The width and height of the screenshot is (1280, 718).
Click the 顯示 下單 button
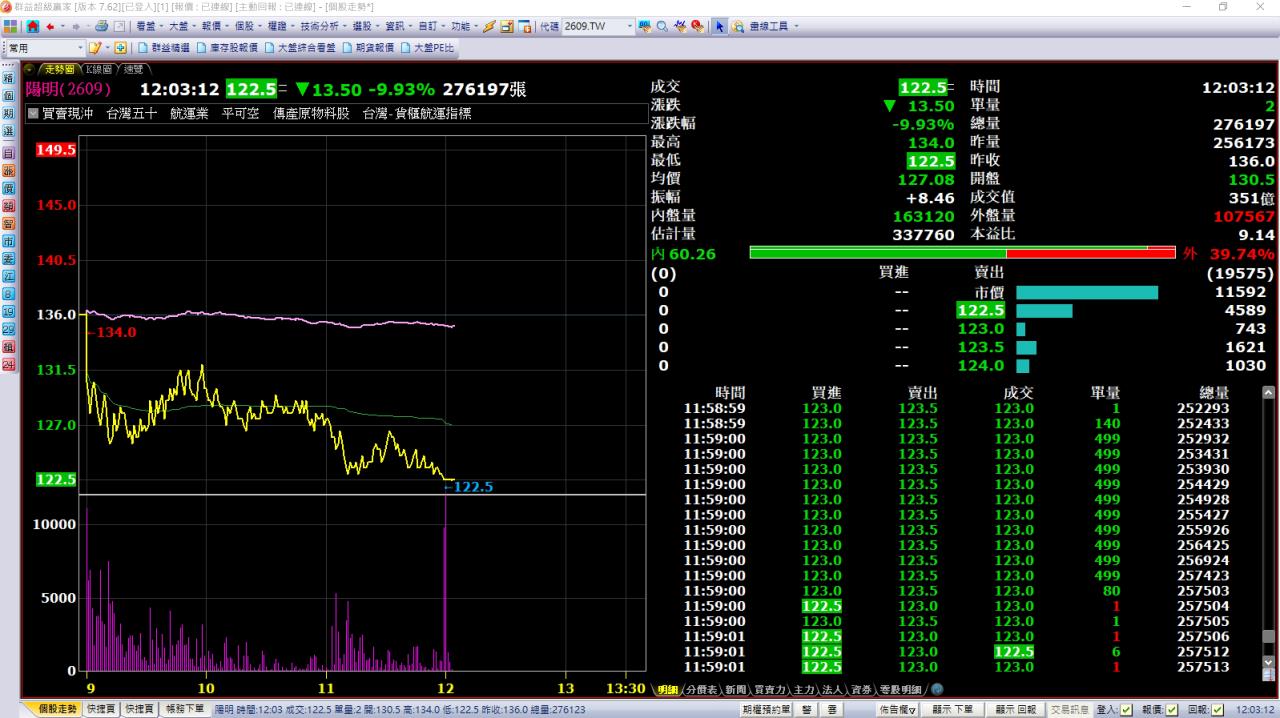[x=951, y=709]
